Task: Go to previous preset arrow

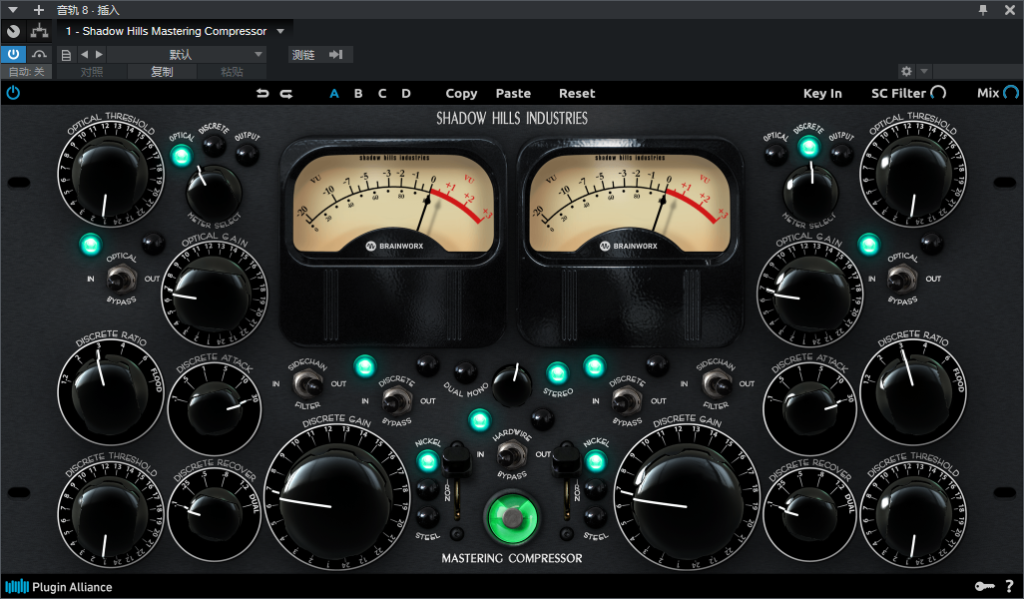Action: [x=84, y=54]
